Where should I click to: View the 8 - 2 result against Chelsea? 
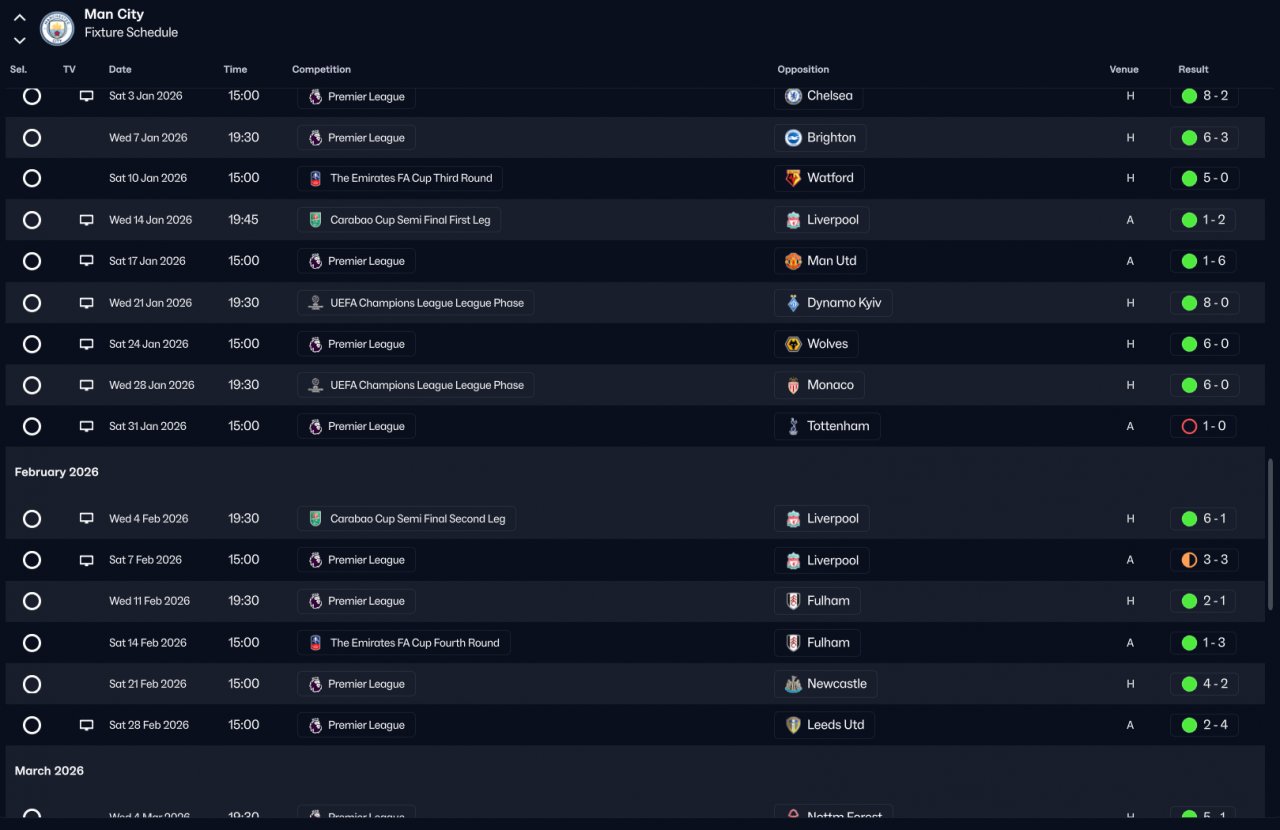1204,96
